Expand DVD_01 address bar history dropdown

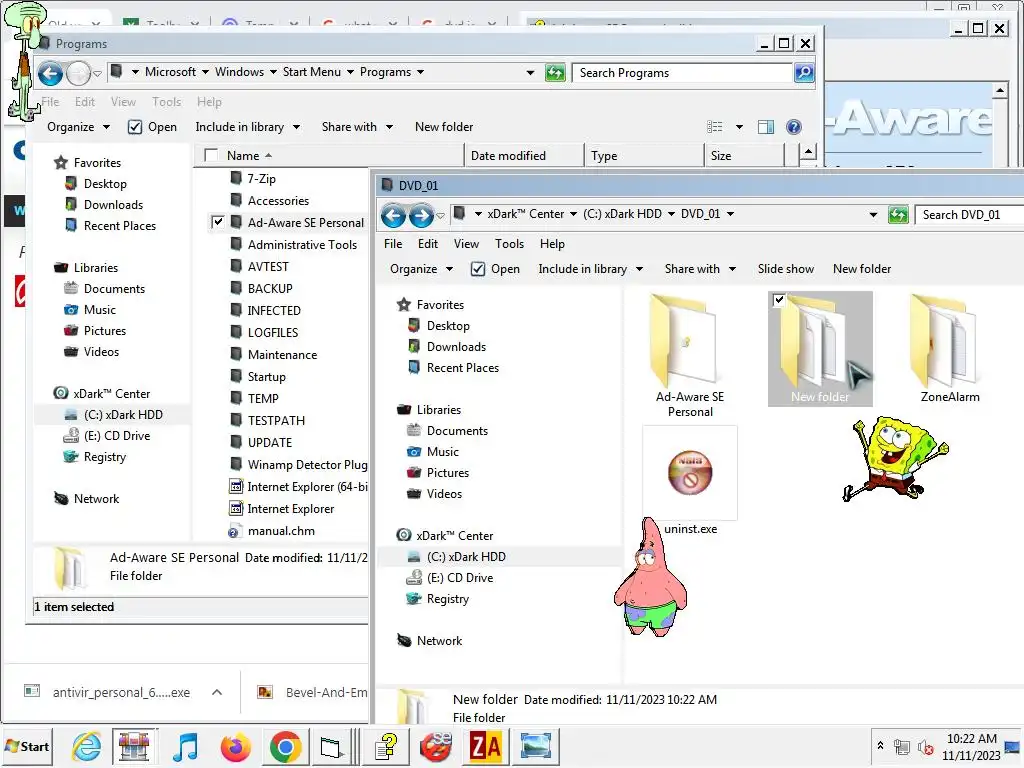tap(873, 215)
